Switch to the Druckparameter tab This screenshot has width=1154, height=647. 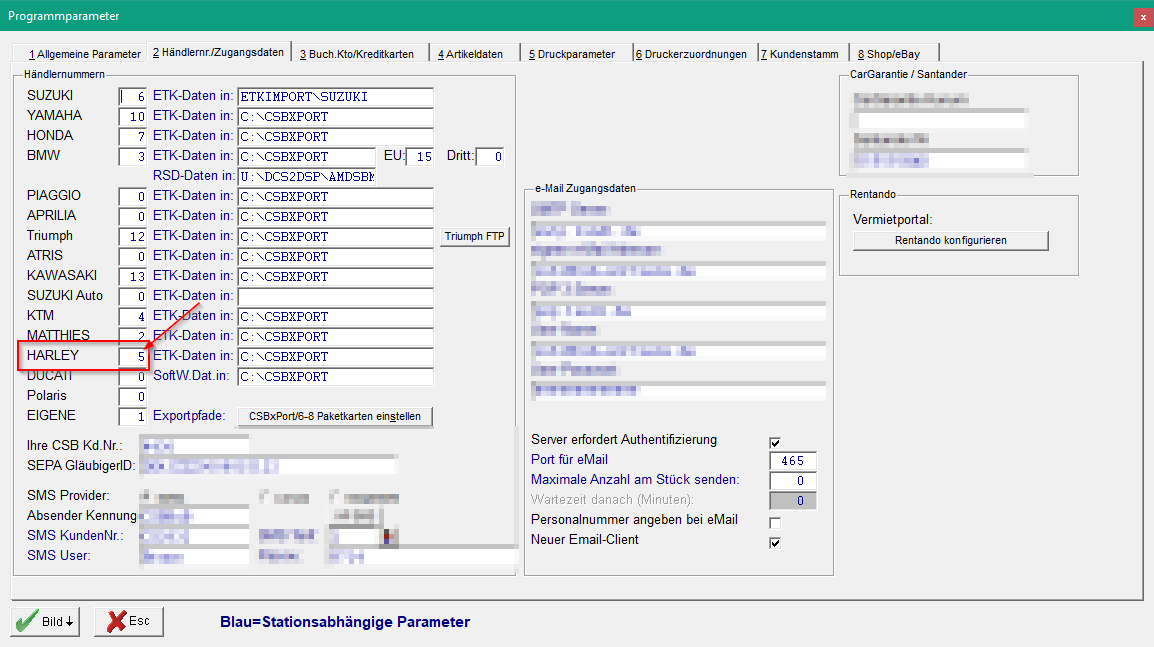(572, 54)
